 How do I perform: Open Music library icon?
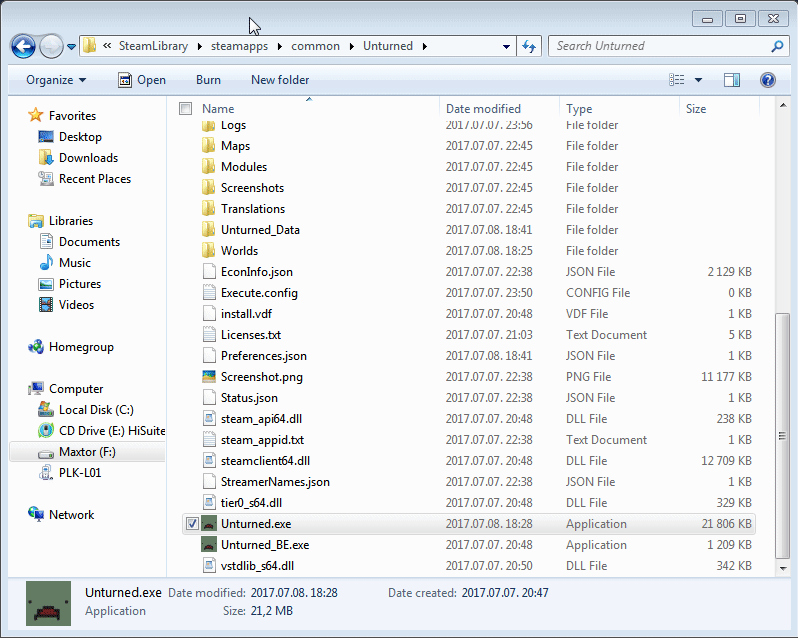(x=46, y=263)
